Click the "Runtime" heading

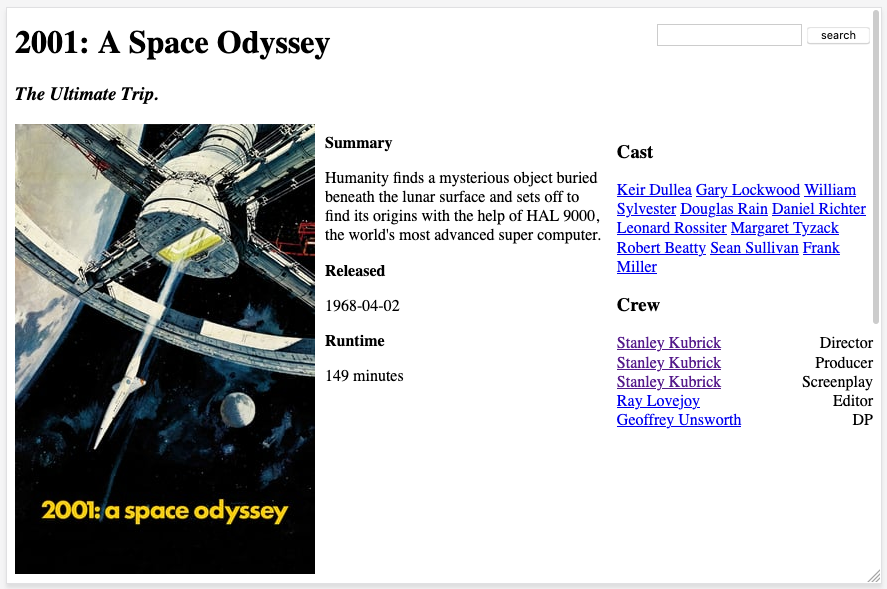coord(355,341)
